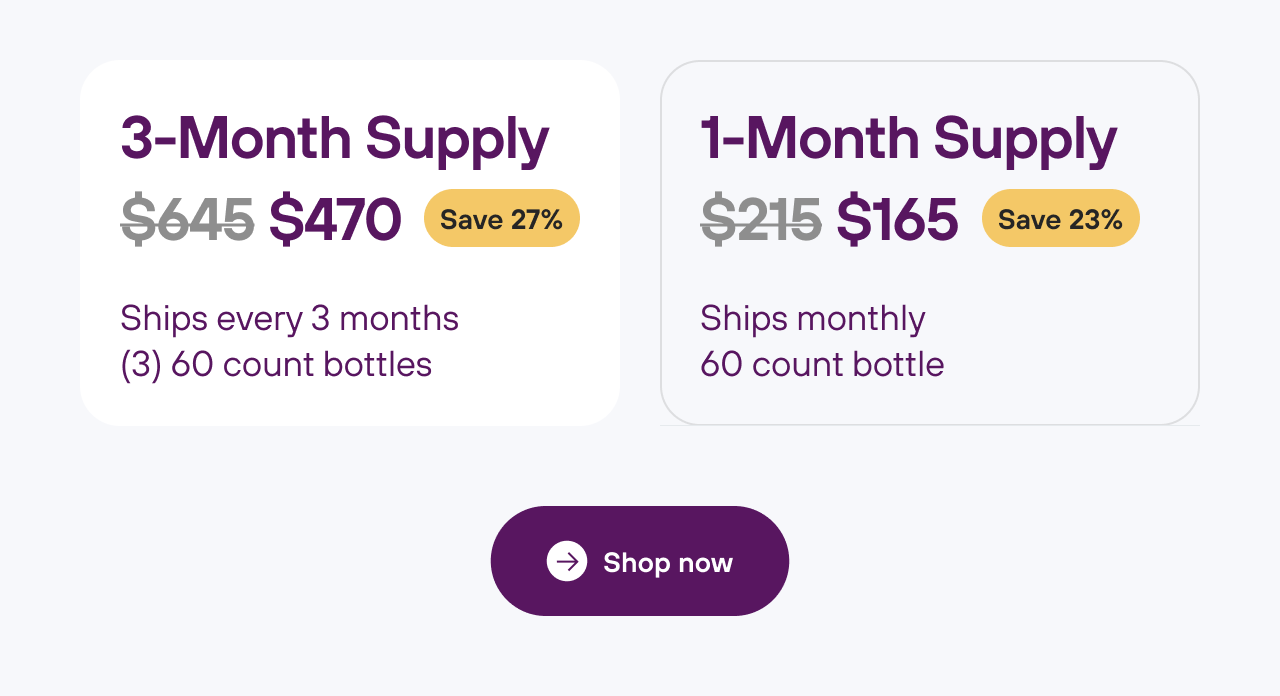1280x696 pixels.
Task: Click the '(3) 60 count bottles' text
Action: 276,364
